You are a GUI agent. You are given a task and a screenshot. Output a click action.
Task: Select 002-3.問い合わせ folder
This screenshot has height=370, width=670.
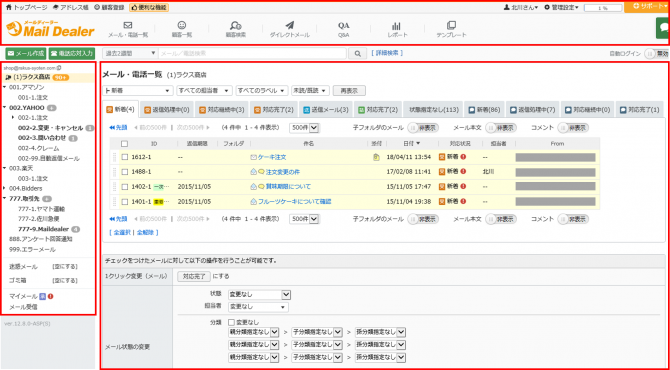coord(42,138)
